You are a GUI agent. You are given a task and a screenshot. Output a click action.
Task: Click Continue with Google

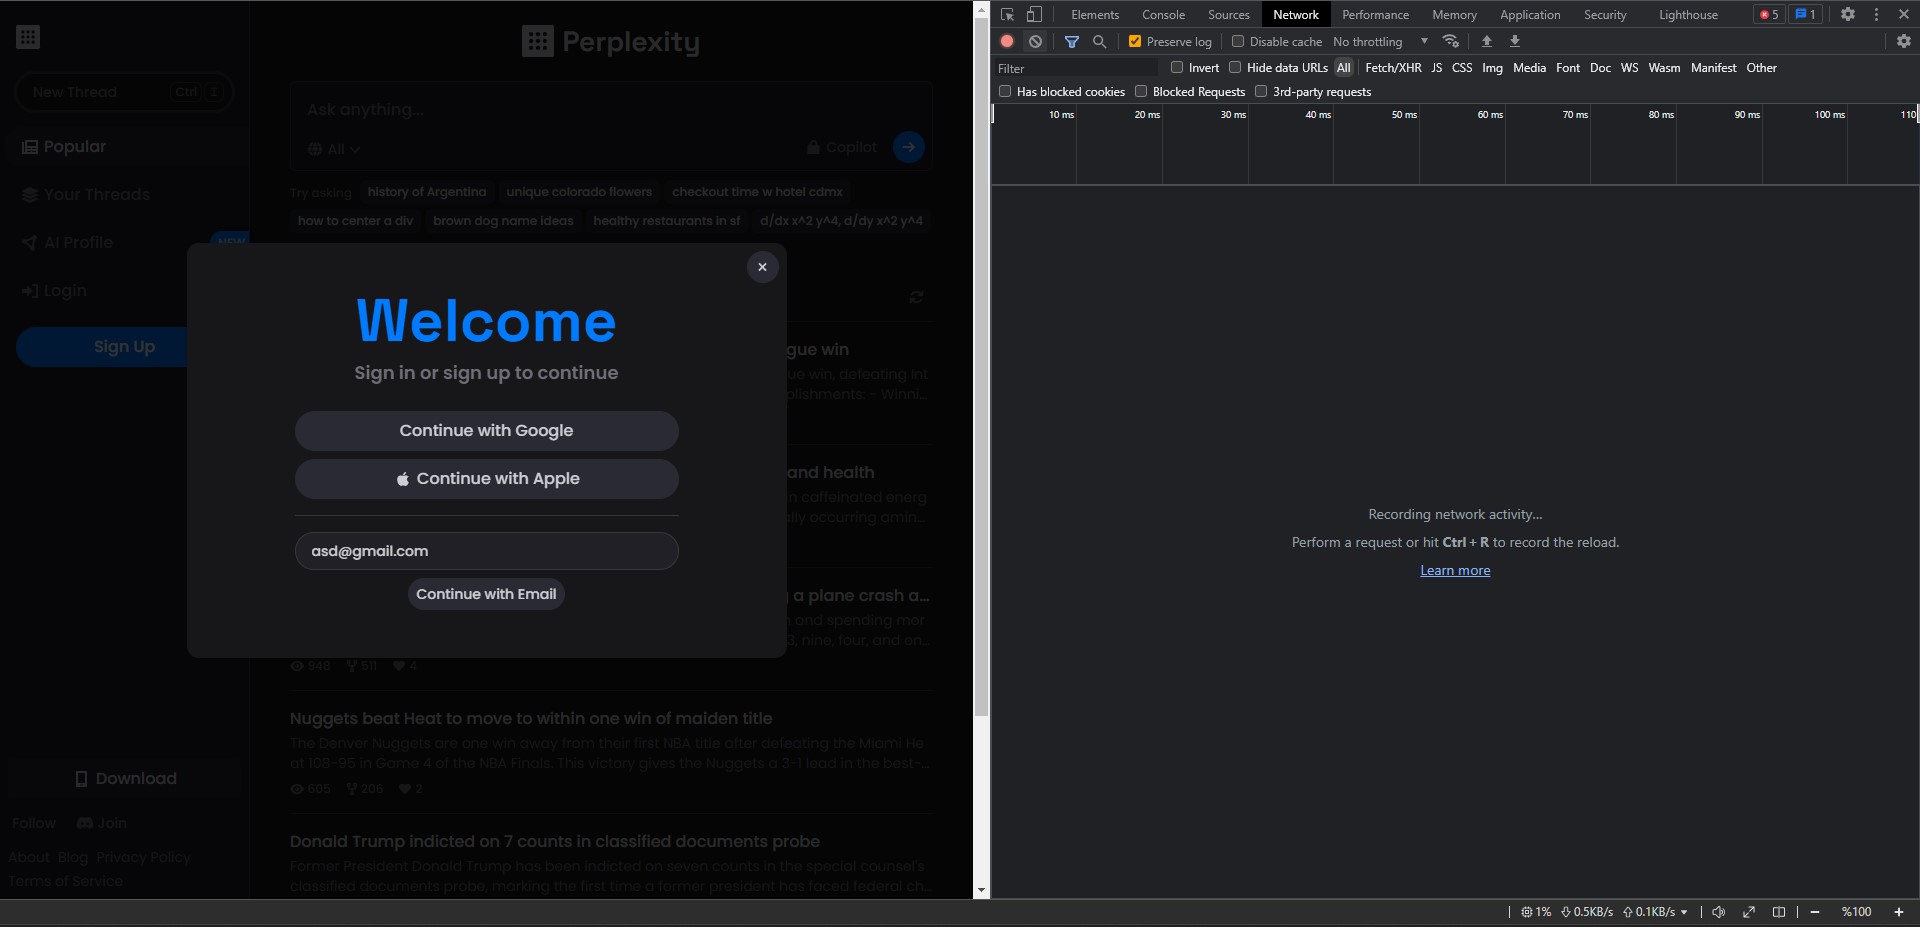pyautogui.click(x=486, y=430)
